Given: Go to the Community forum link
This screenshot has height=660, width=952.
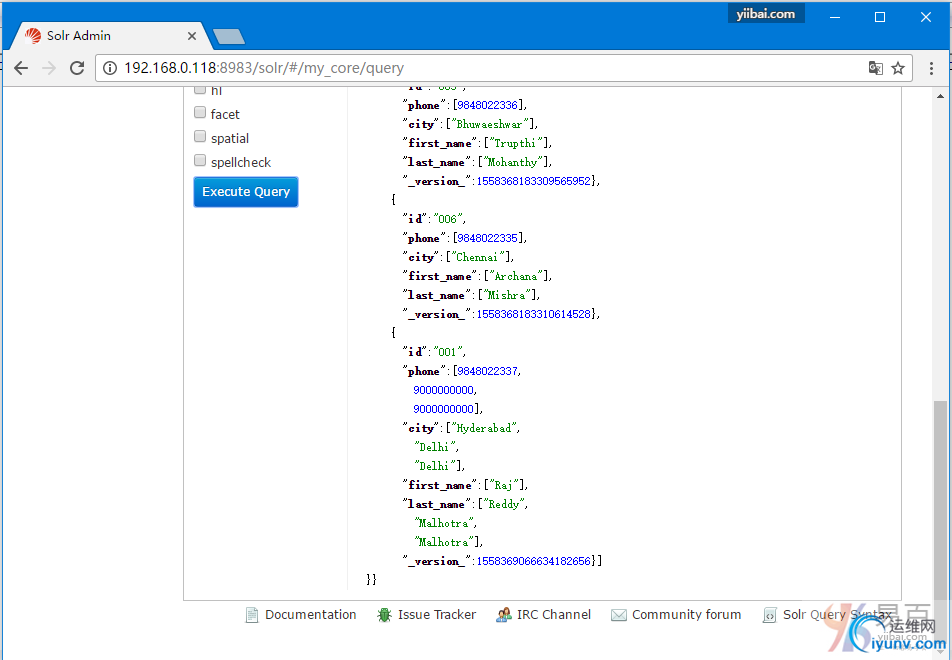Looking at the screenshot, I should pos(687,614).
